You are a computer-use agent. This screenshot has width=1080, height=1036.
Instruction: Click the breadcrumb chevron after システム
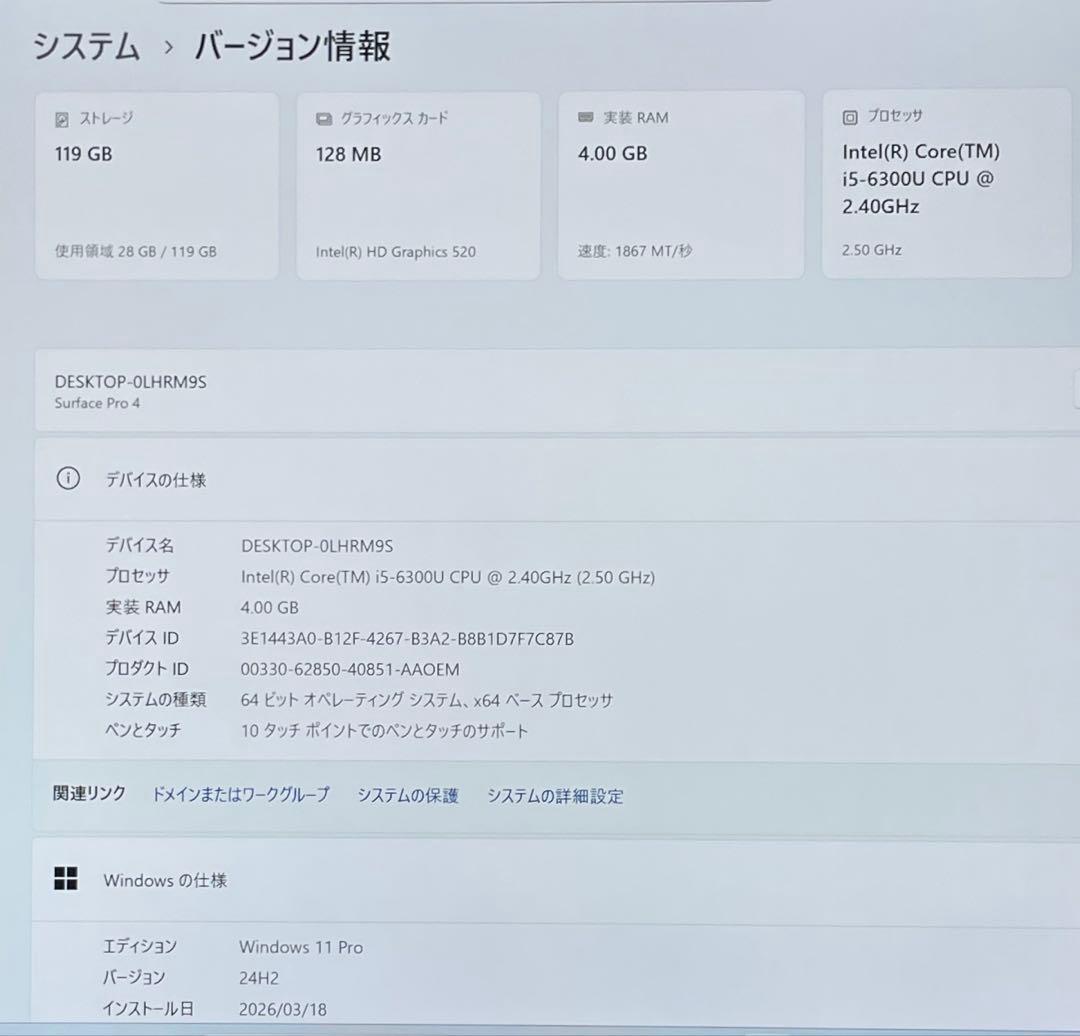click(x=169, y=48)
